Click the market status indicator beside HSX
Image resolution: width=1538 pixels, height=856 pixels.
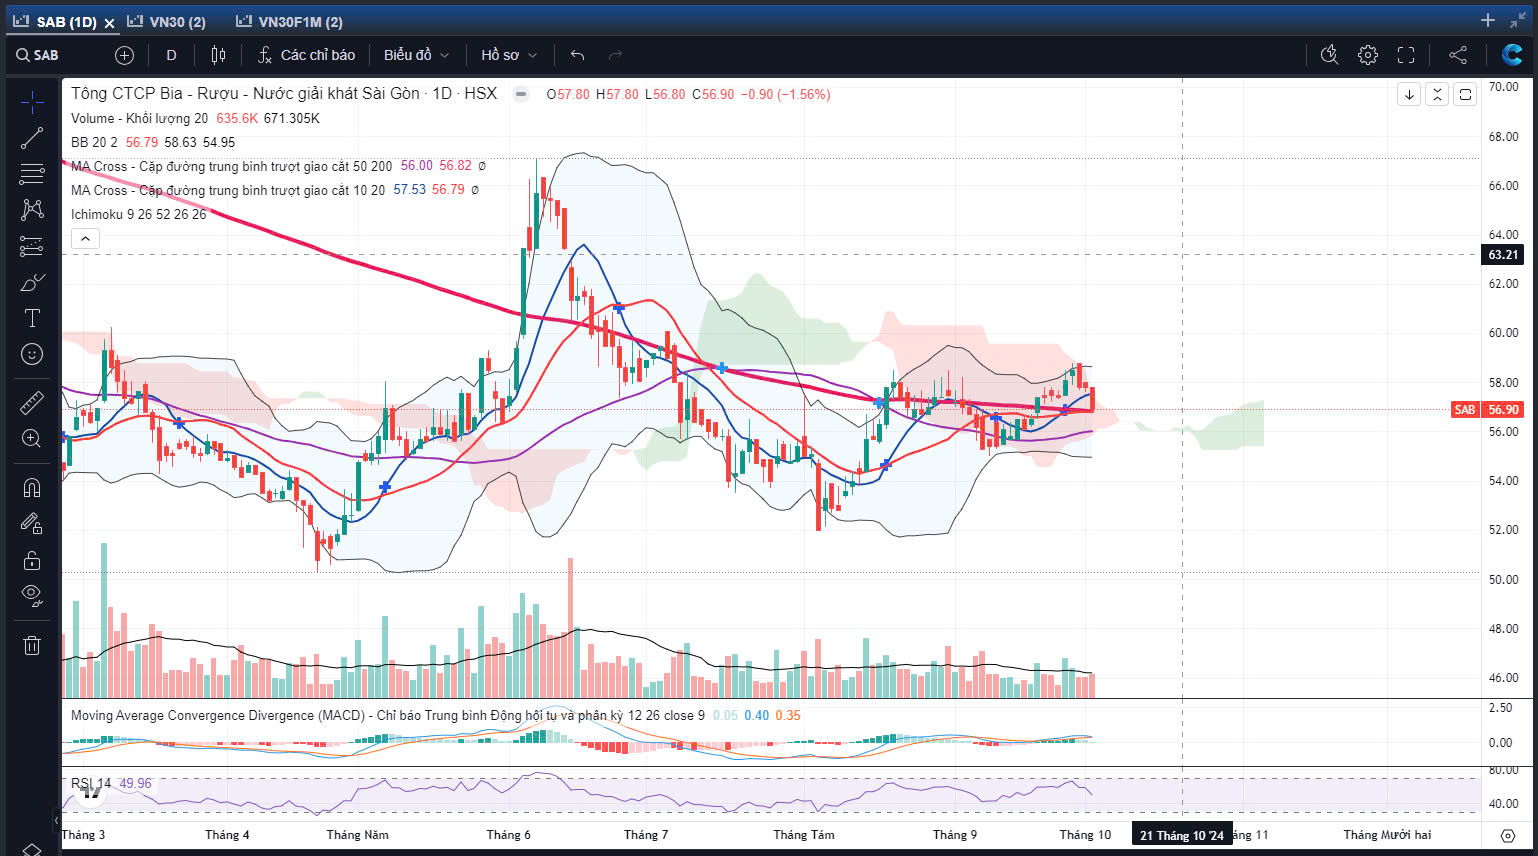point(520,94)
